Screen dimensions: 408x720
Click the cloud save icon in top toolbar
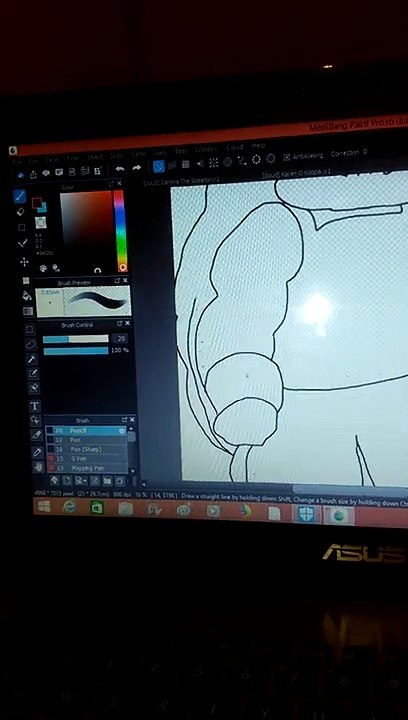20,174
